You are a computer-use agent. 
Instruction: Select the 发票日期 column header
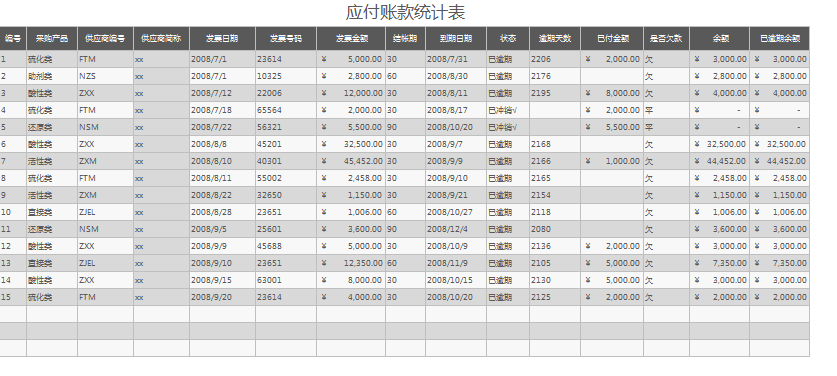coord(222,38)
